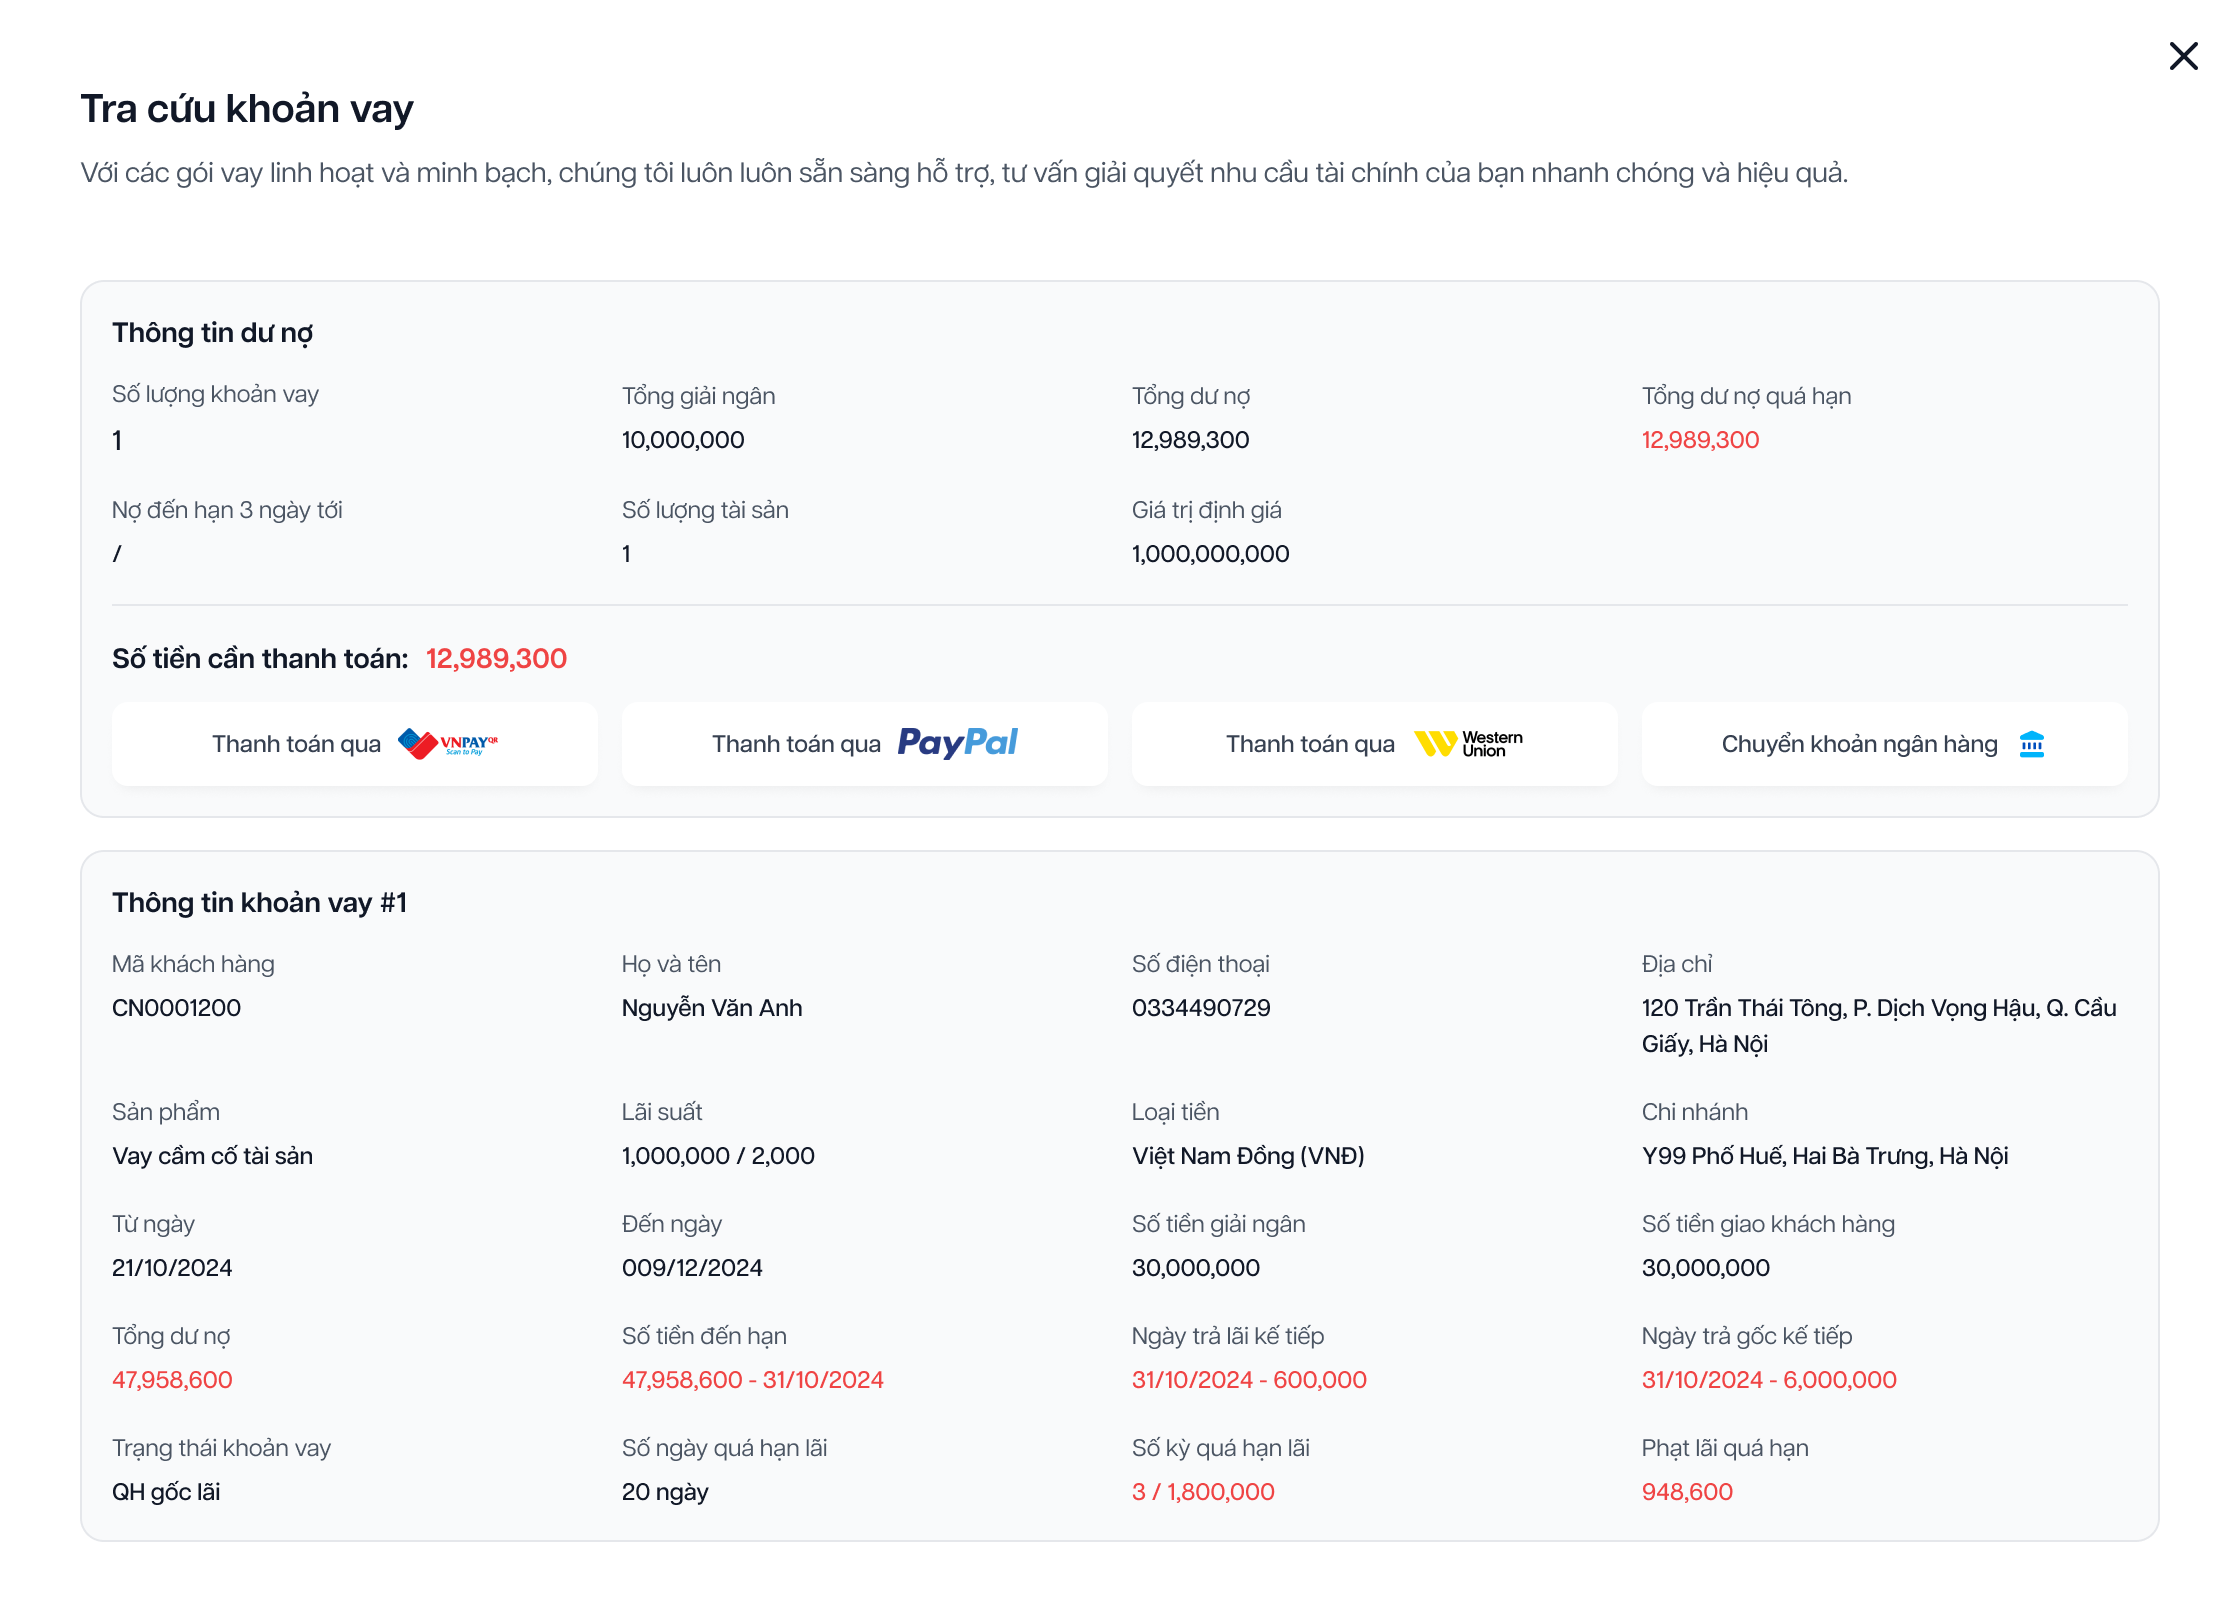The width and height of the screenshot is (2240, 1622).
Task: Click the red amount due 12,989,300
Action: tap(496, 658)
